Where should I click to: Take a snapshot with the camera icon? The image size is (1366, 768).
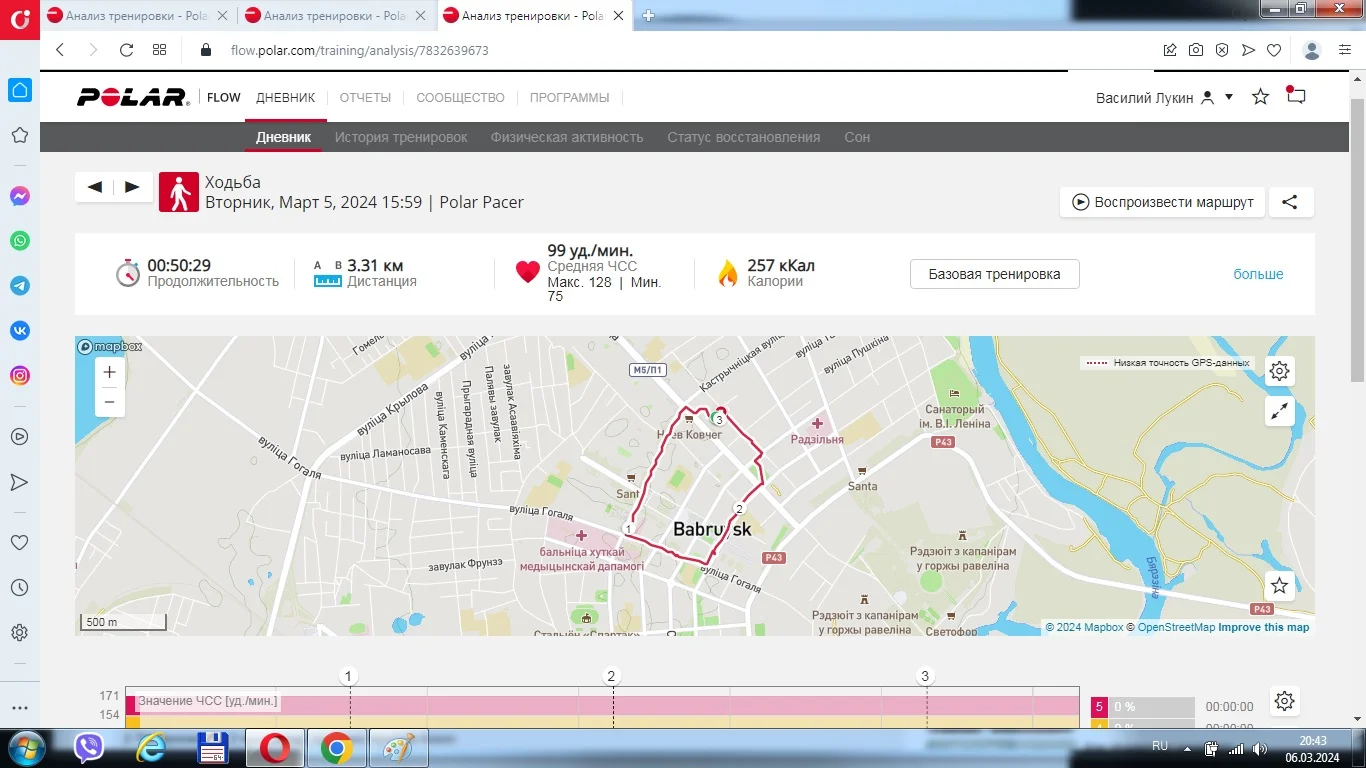tap(1196, 50)
